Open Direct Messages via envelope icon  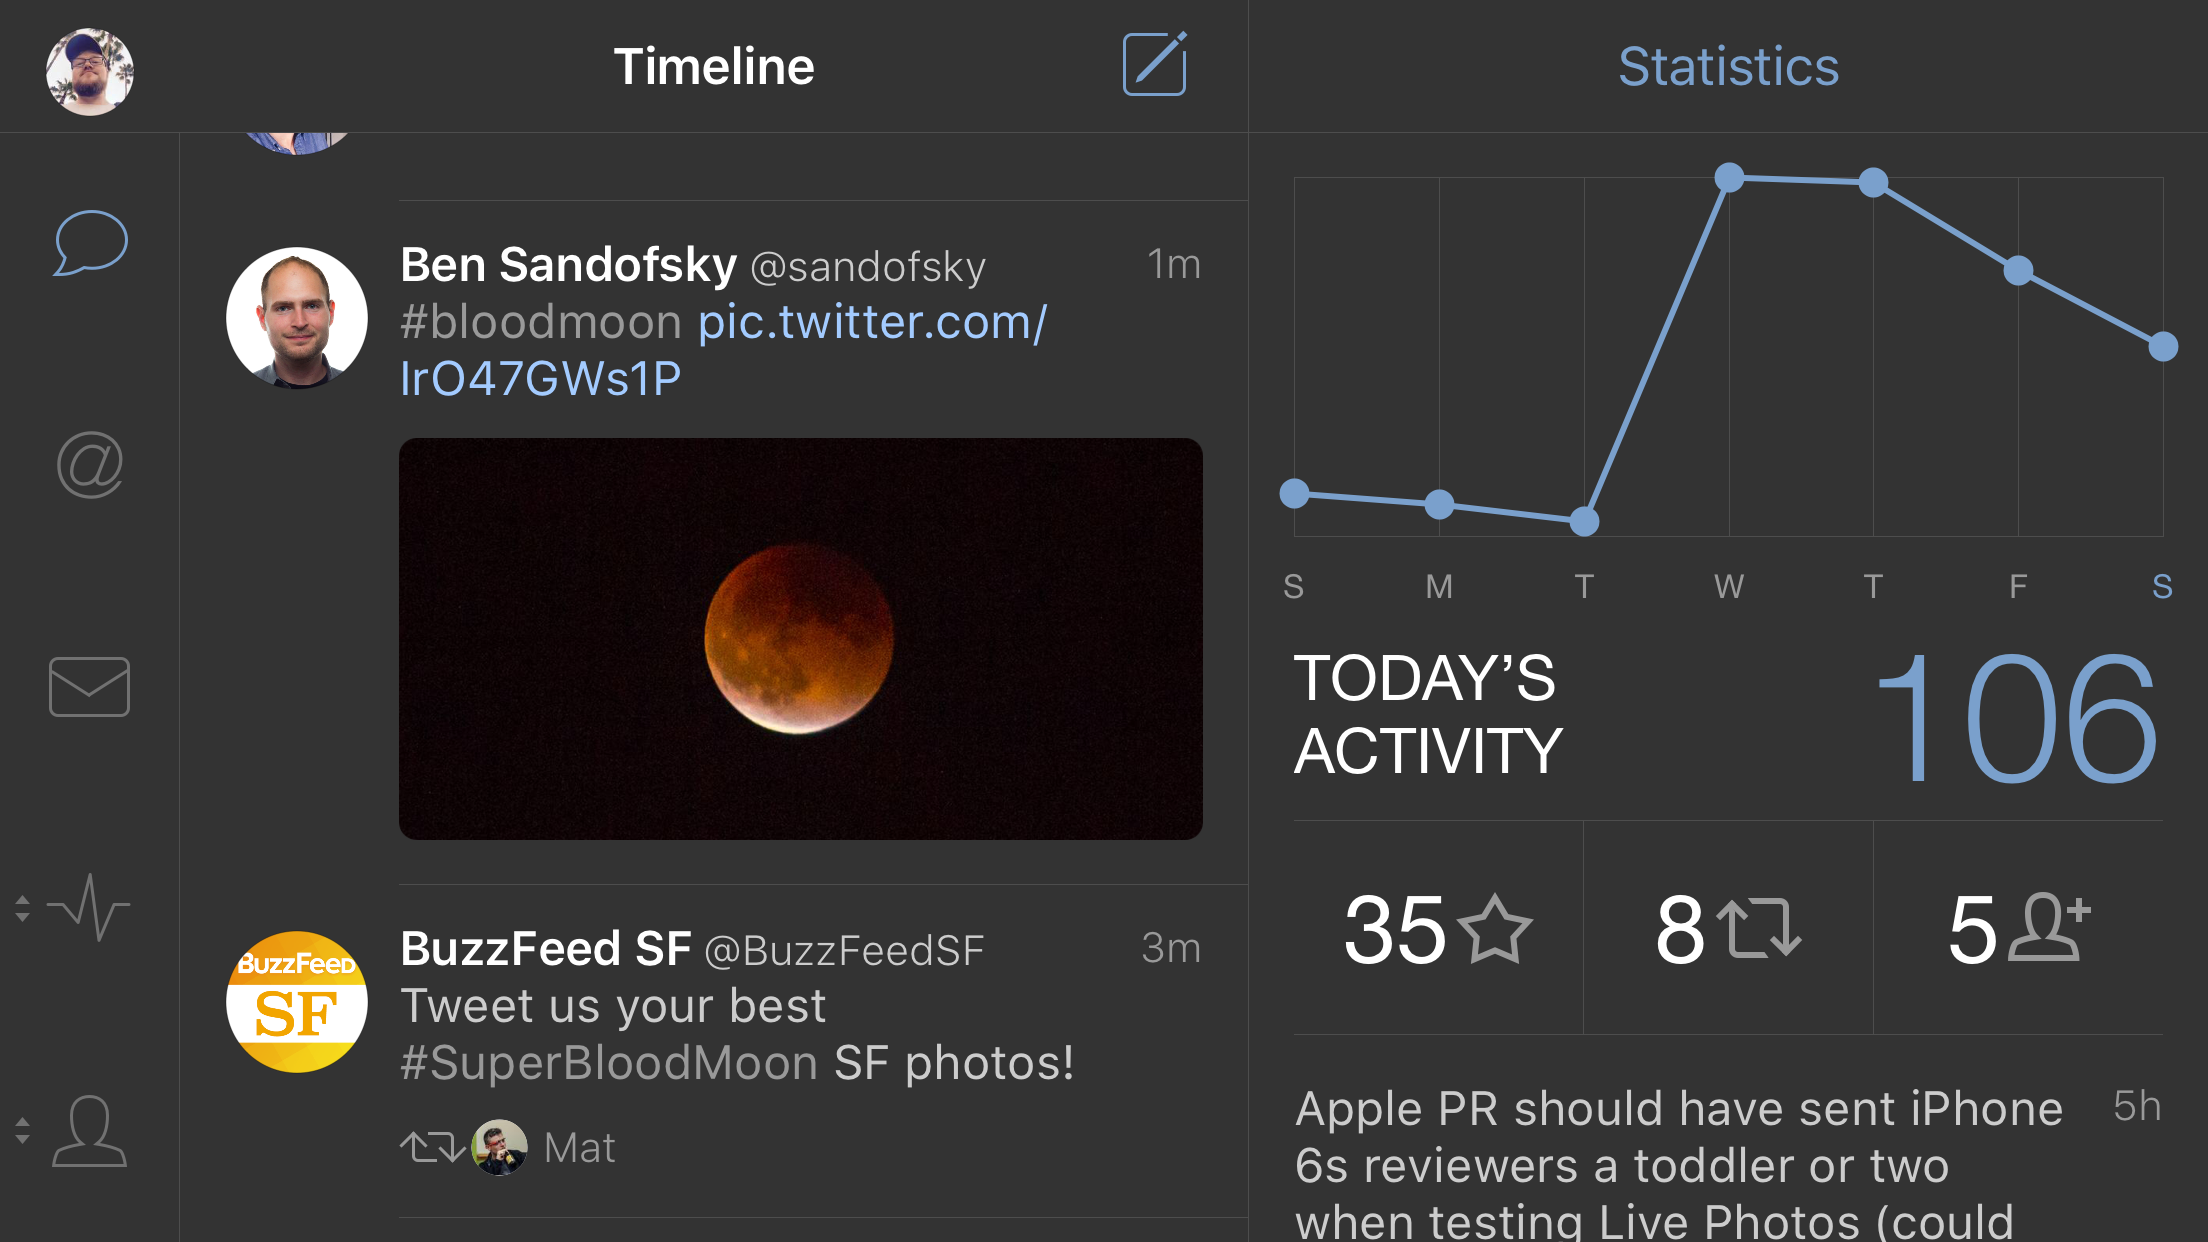[x=89, y=686]
